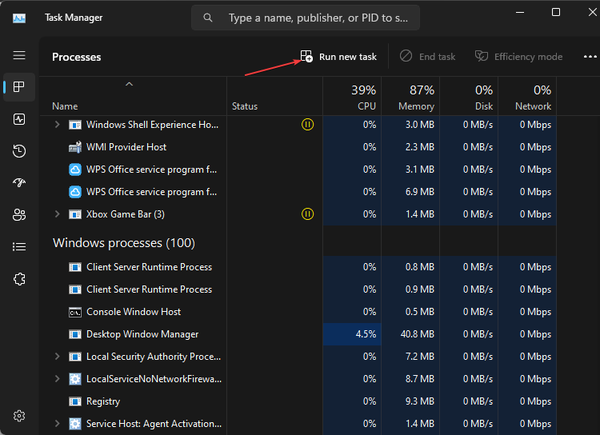
Task: Expand Local Security Authority Process row
Action: point(57,356)
